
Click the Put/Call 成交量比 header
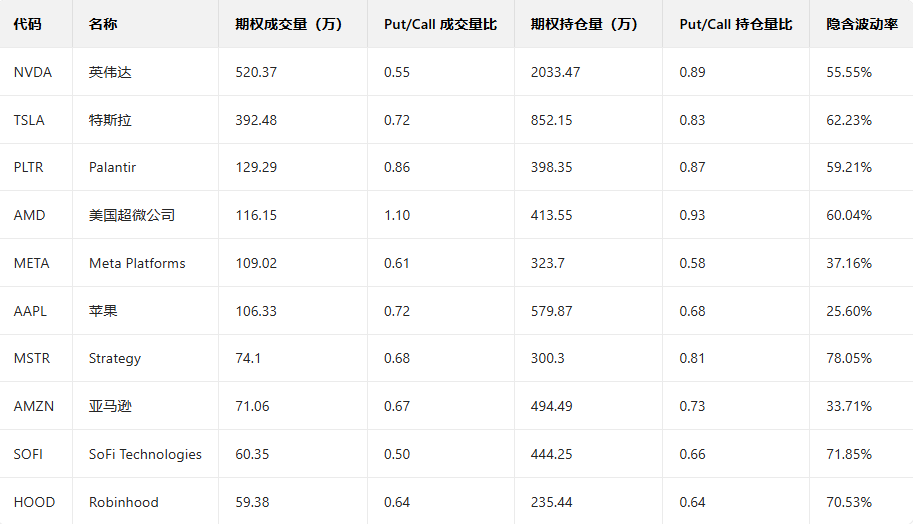tap(440, 24)
